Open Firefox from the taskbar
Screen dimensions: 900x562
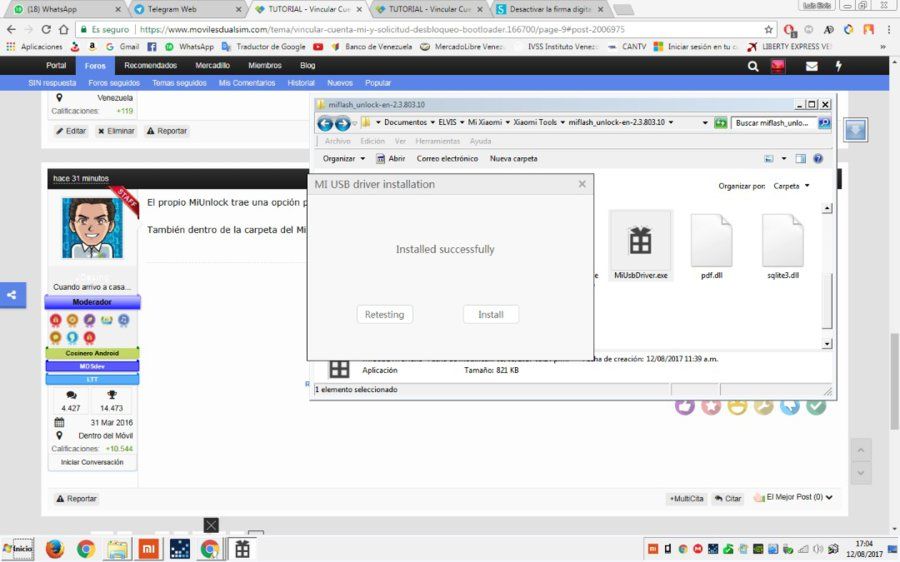(x=55, y=549)
